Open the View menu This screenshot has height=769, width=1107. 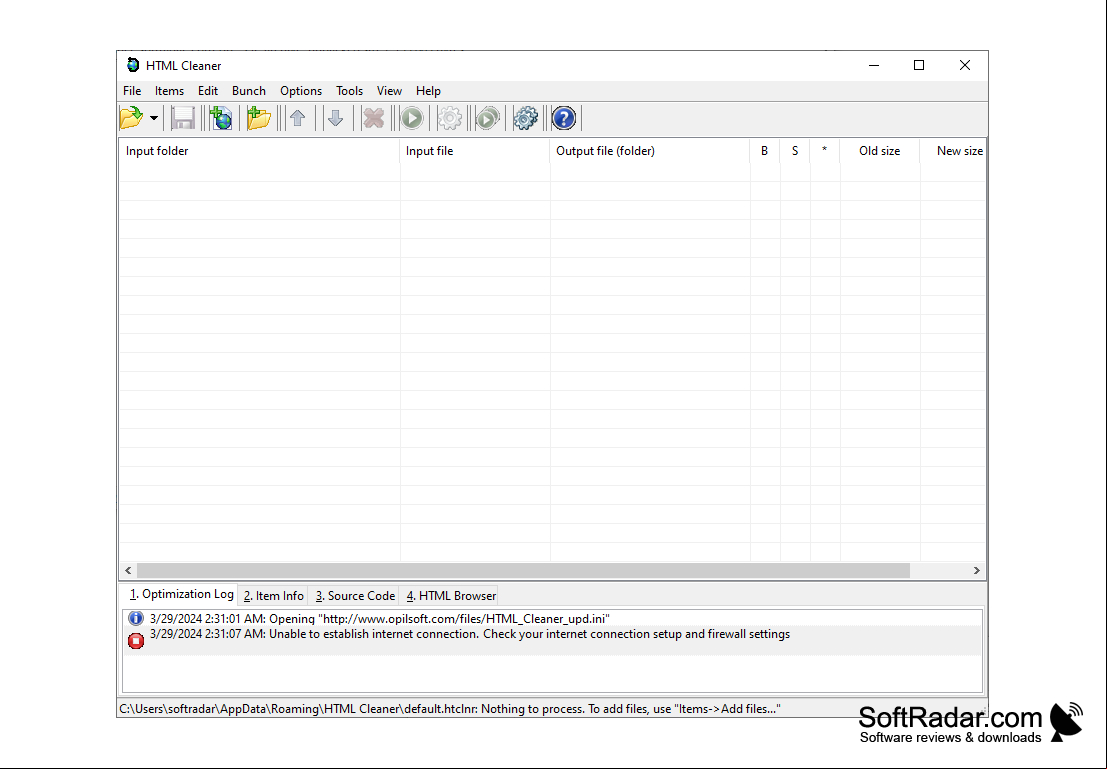pos(389,90)
